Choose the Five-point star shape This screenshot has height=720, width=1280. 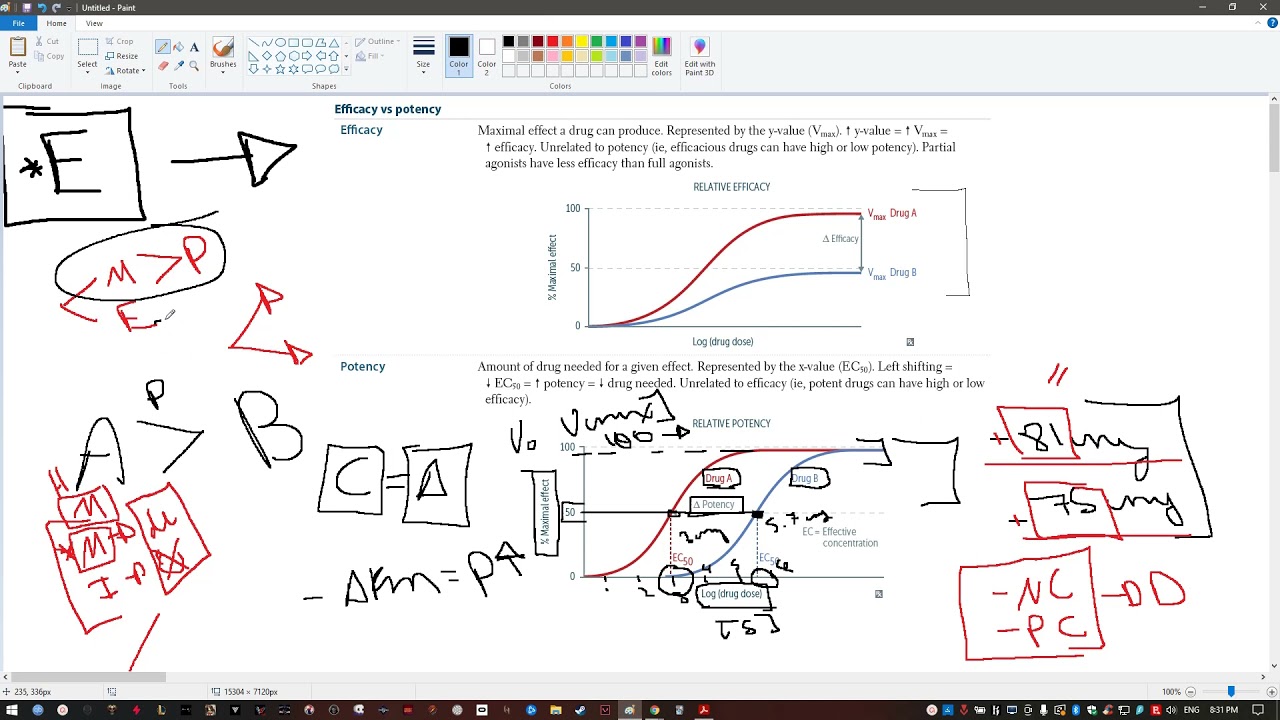(x=280, y=69)
